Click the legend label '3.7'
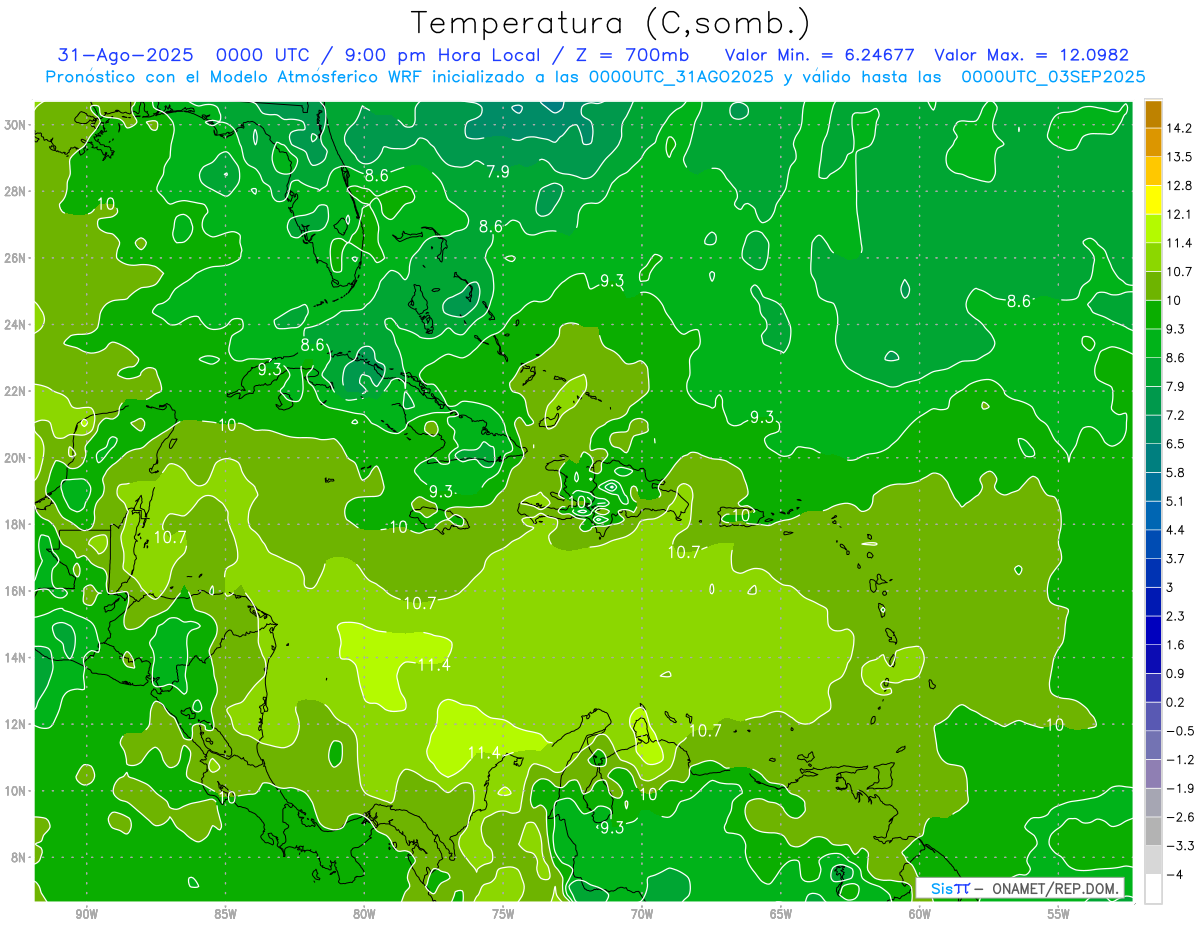The width and height of the screenshot is (1200, 927). [x=1176, y=559]
